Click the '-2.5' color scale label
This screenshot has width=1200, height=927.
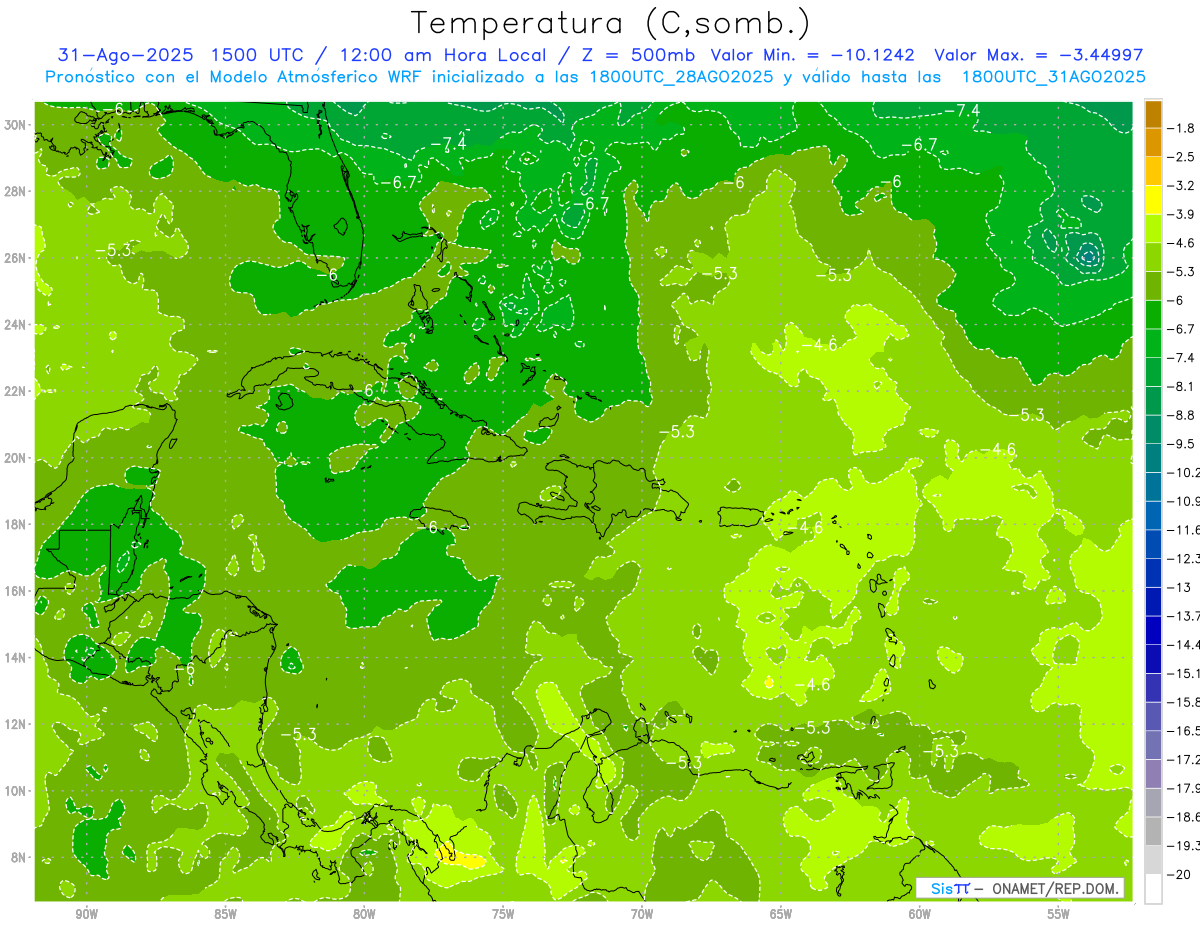coord(1183,157)
